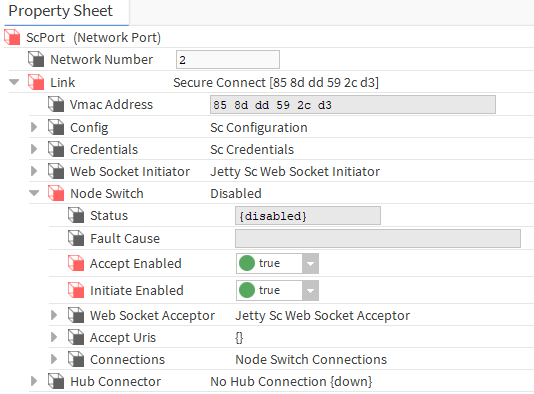Click the Fault Cause property icon
This screenshot has height=394, width=534.
point(76,238)
